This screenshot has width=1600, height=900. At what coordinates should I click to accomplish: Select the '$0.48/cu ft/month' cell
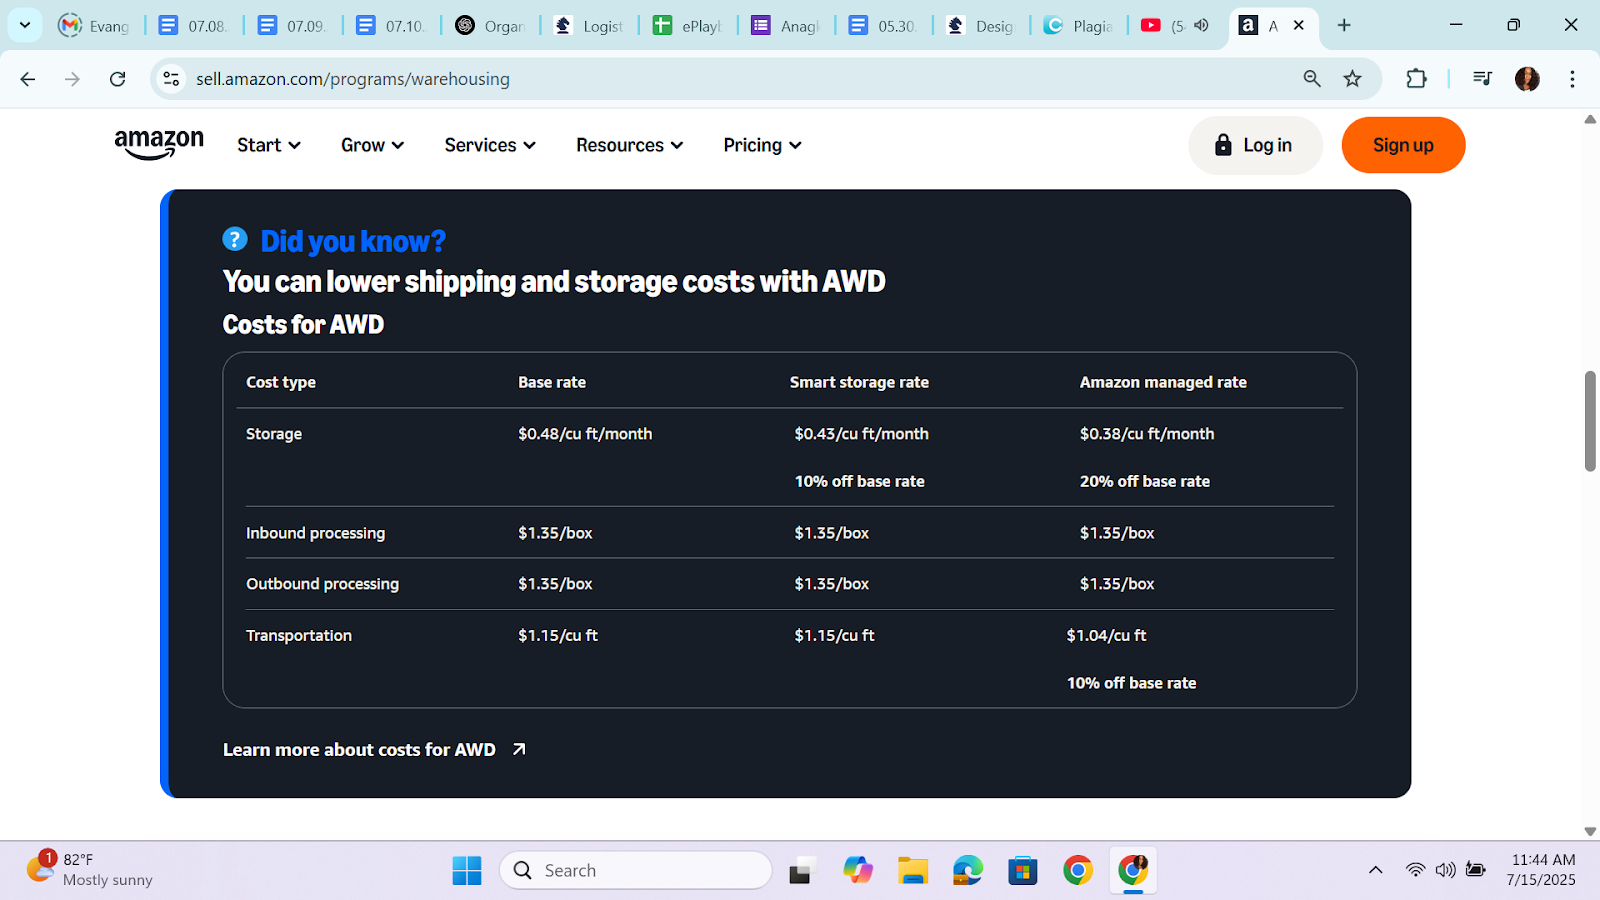click(x=585, y=434)
